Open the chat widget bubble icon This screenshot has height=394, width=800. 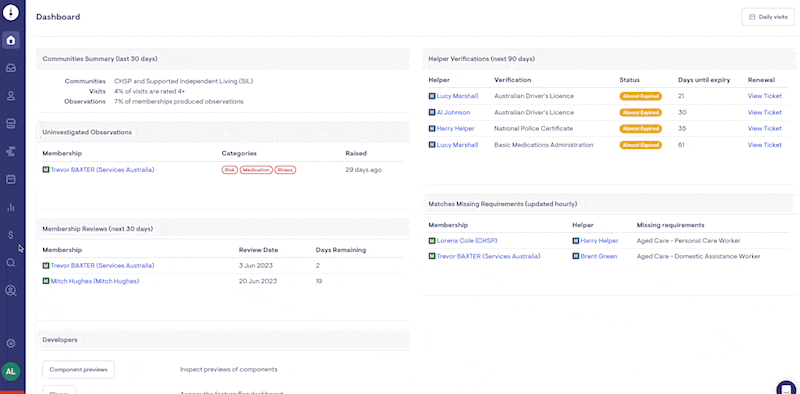787,388
